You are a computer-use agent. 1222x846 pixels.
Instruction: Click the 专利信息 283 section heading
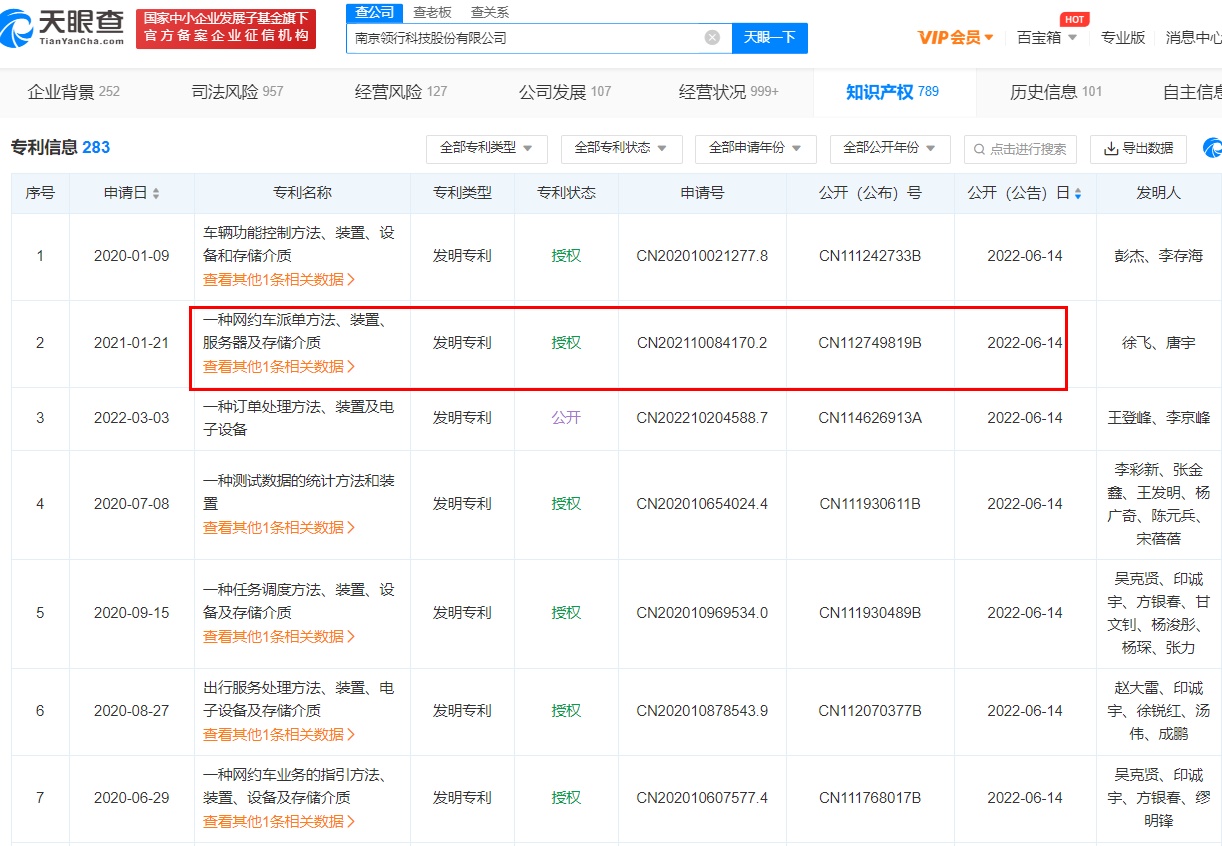coord(60,148)
